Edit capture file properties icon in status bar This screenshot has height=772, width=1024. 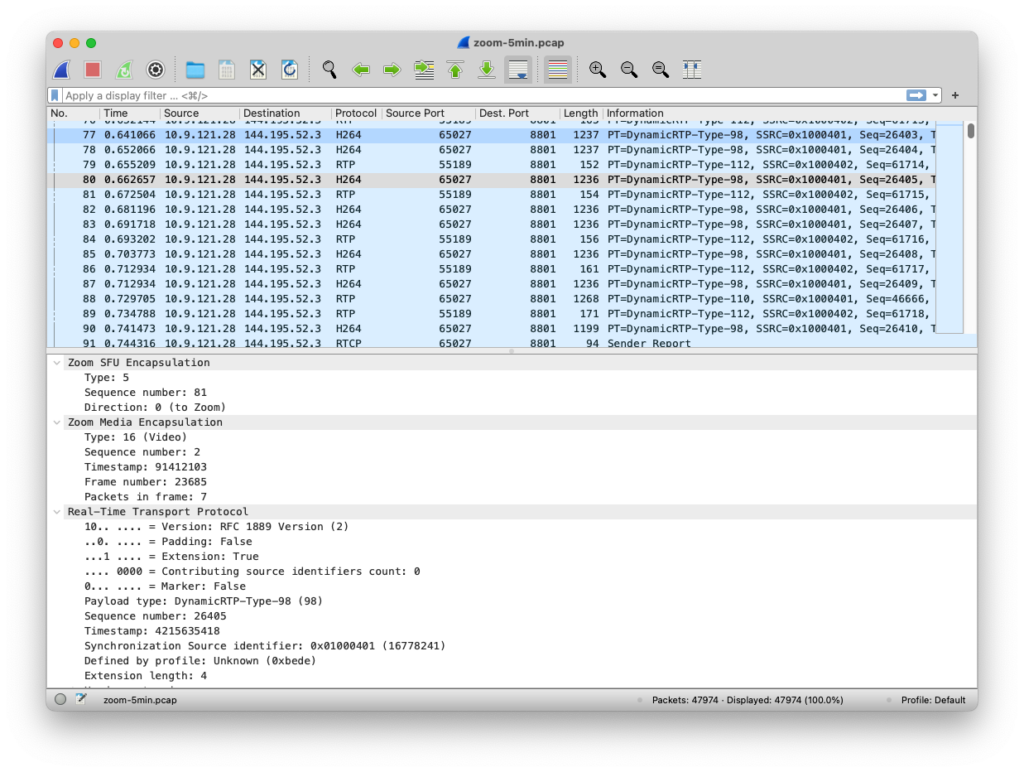pyautogui.click(x=81, y=700)
